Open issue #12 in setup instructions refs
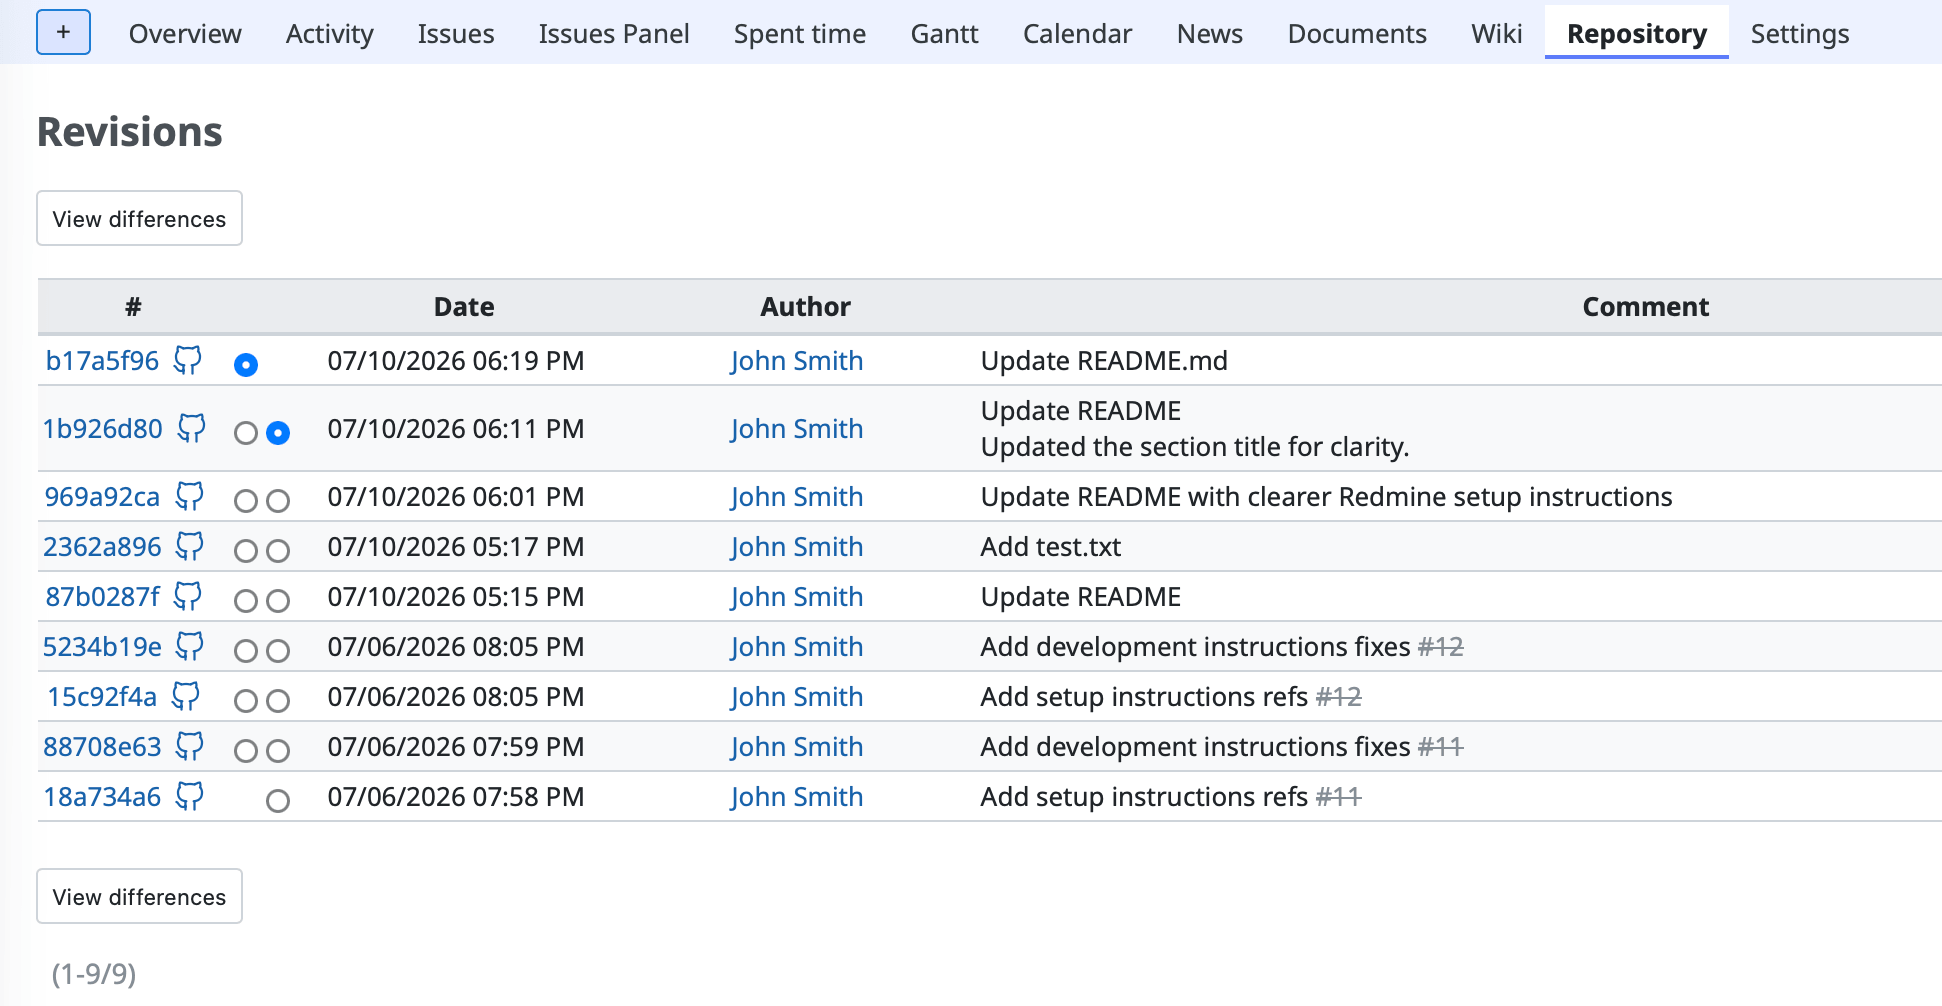The image size is (1942, 1006). [x=1338, y=696]
